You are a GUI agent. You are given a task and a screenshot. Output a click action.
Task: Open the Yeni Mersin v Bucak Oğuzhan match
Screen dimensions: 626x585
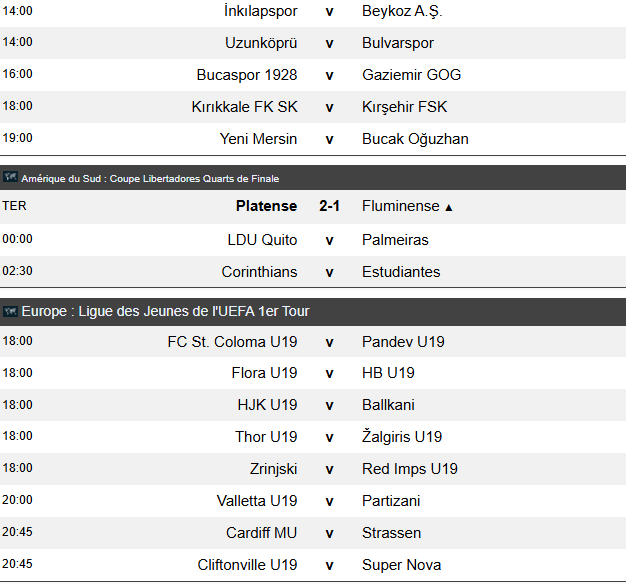(313, 139)
